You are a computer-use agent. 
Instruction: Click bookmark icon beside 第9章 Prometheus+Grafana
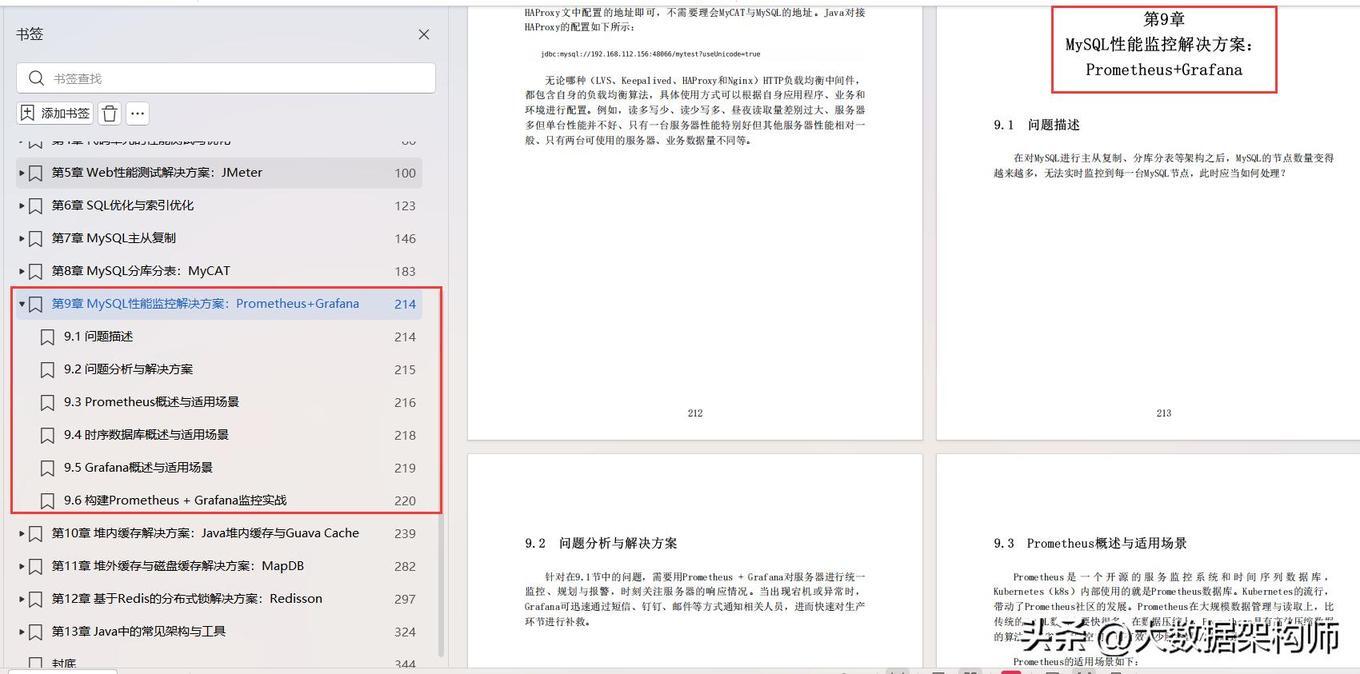pos(36,304)
